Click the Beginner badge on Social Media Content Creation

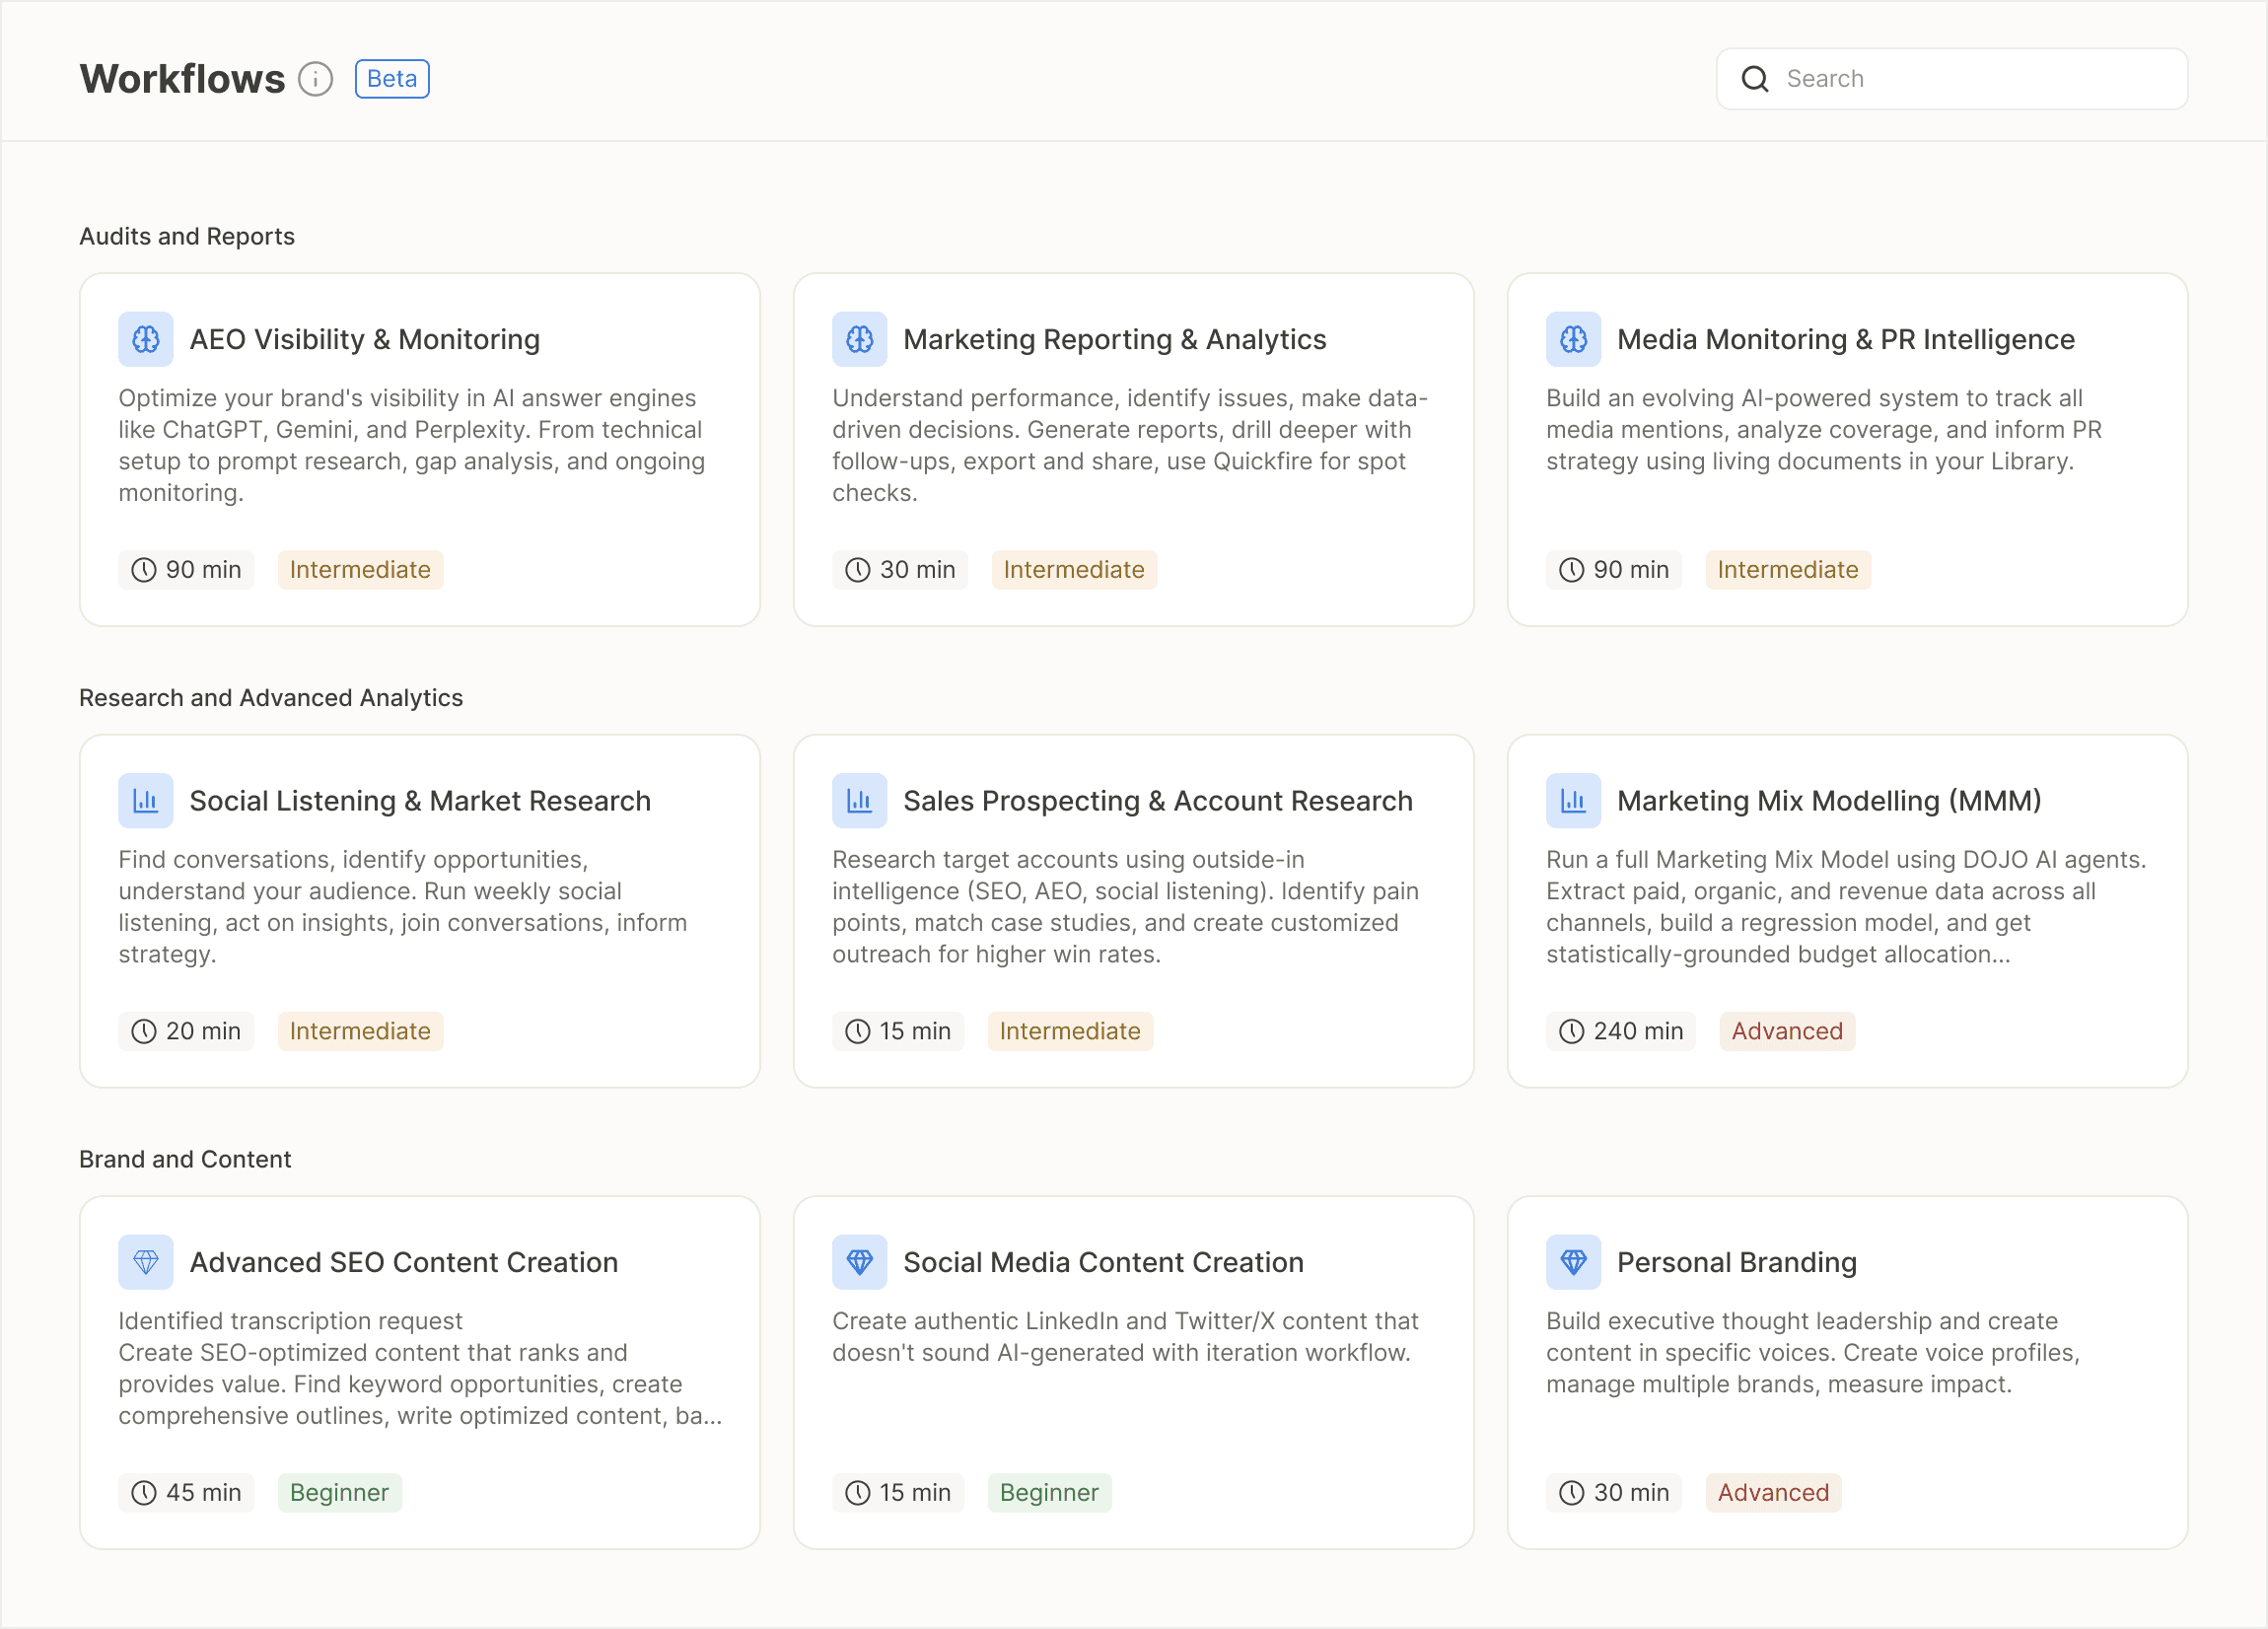pos(1049,1493)
